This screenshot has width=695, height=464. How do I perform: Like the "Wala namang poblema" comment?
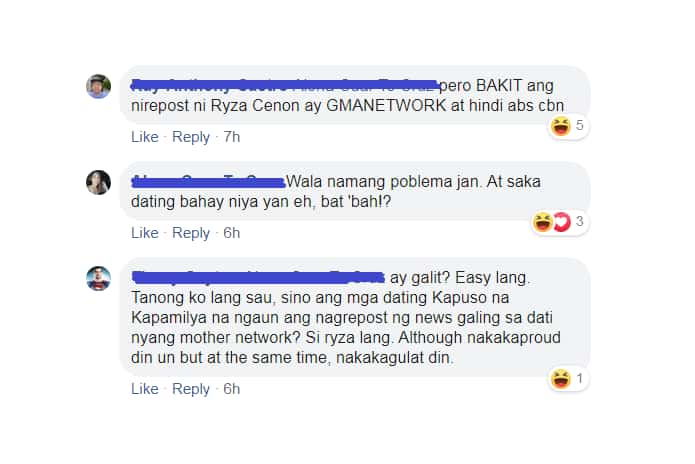144,233
